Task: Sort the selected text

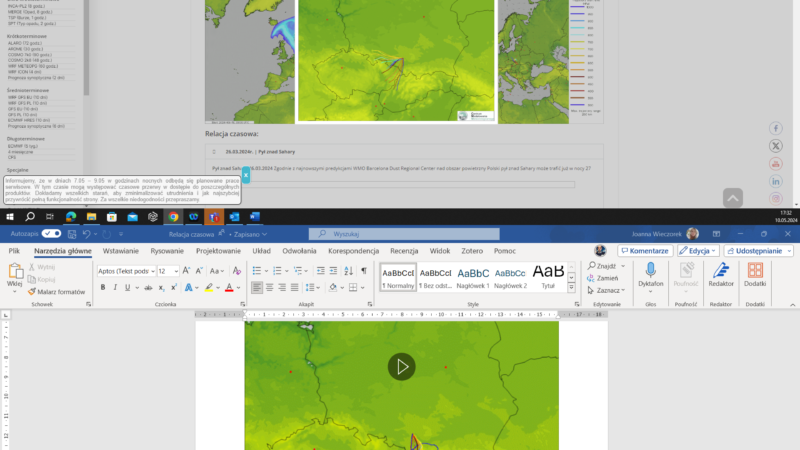Action: (348, 271)
